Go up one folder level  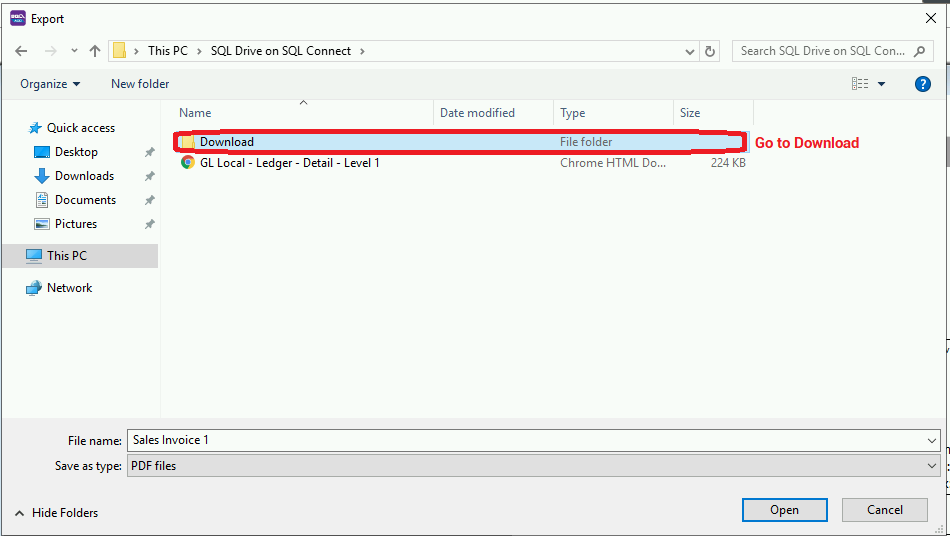coord(95,51)
